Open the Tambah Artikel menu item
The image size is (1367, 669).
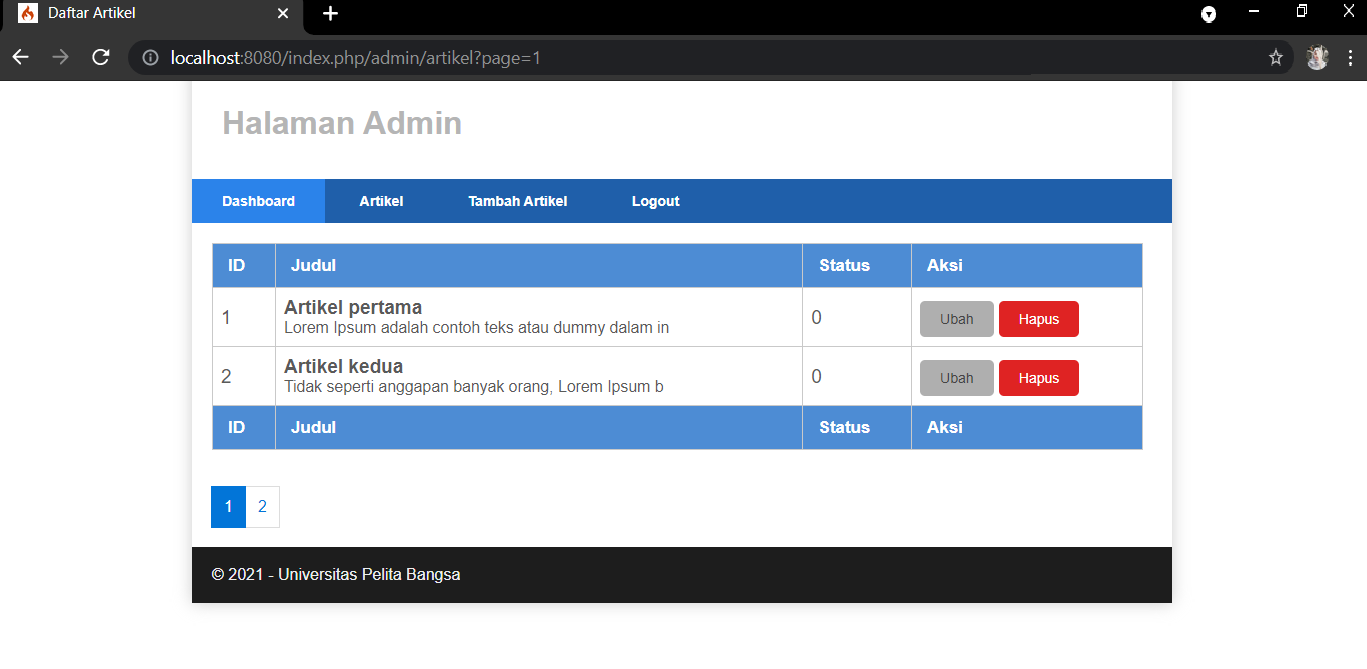pyautogui.click(x=517, y=201)
